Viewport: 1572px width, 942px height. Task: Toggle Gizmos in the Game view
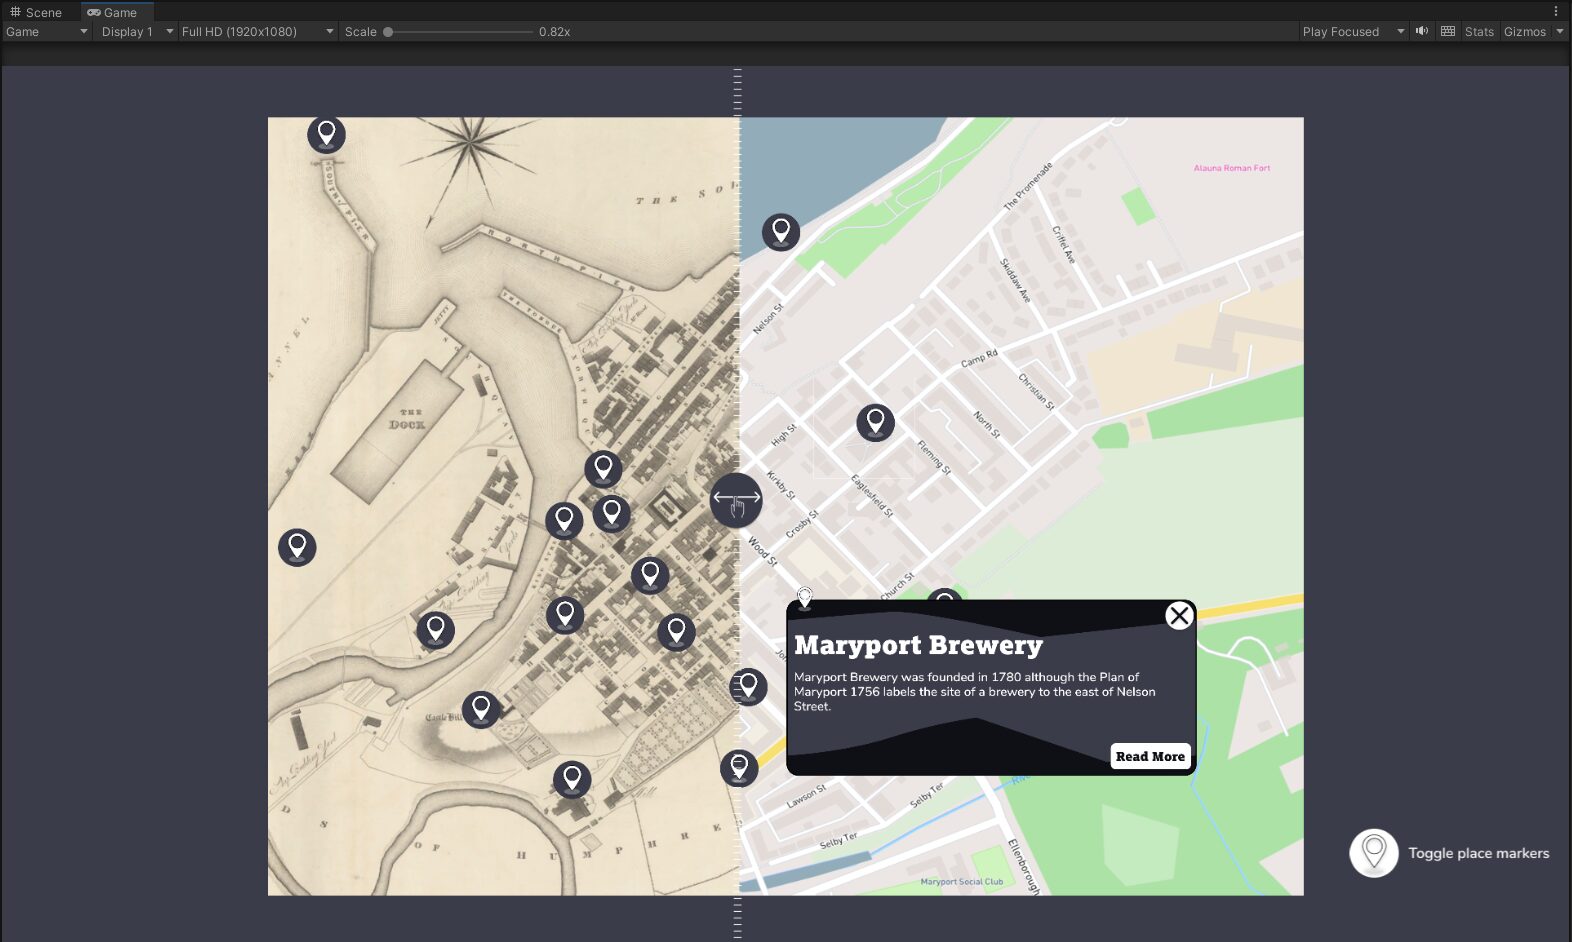pyautogui.click(x=1524, y=32)
